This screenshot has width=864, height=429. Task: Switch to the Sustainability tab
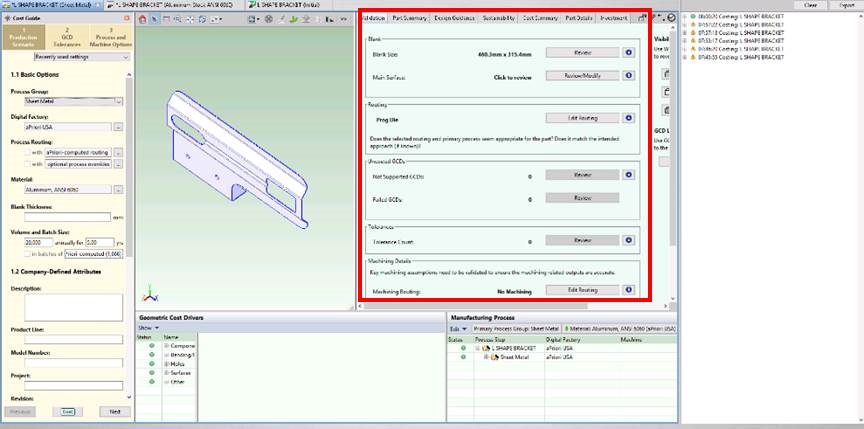click(x=499, y=18)
